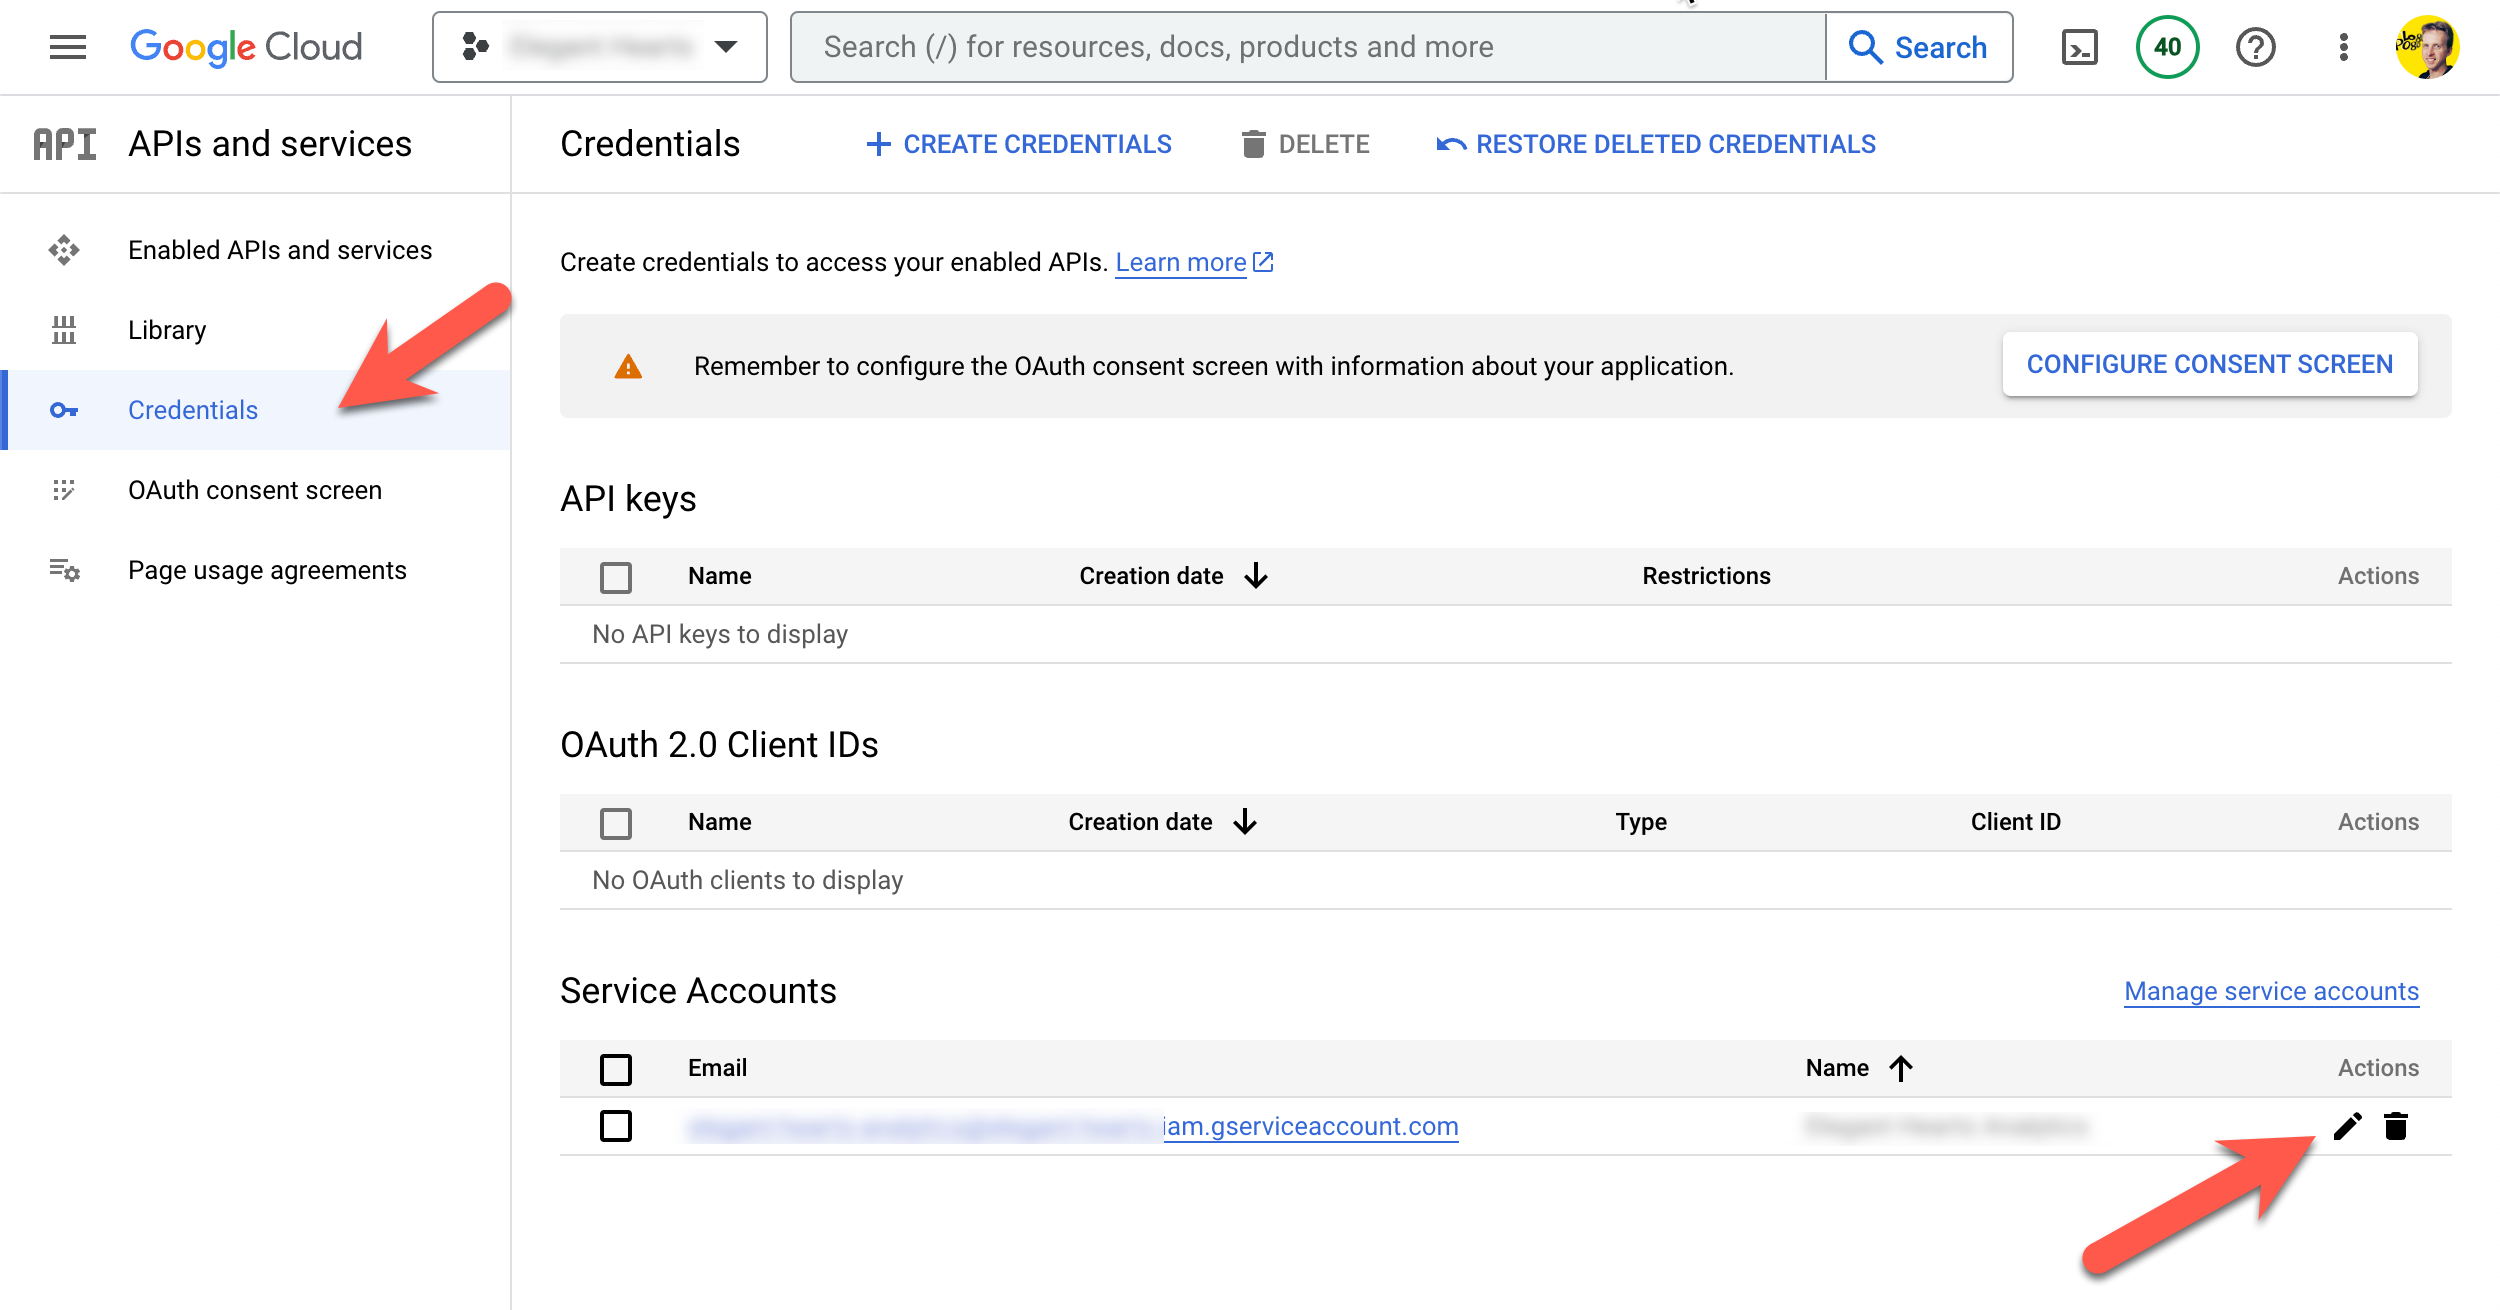
Task: Click the orange warning triangle icon
Action: click(628, 366)
